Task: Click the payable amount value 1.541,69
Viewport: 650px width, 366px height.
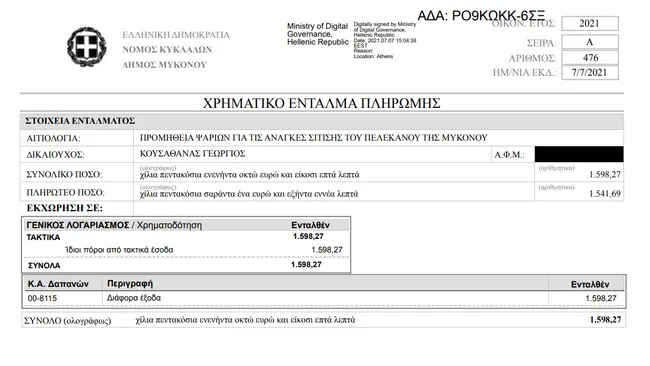Action: click(605, 194)
